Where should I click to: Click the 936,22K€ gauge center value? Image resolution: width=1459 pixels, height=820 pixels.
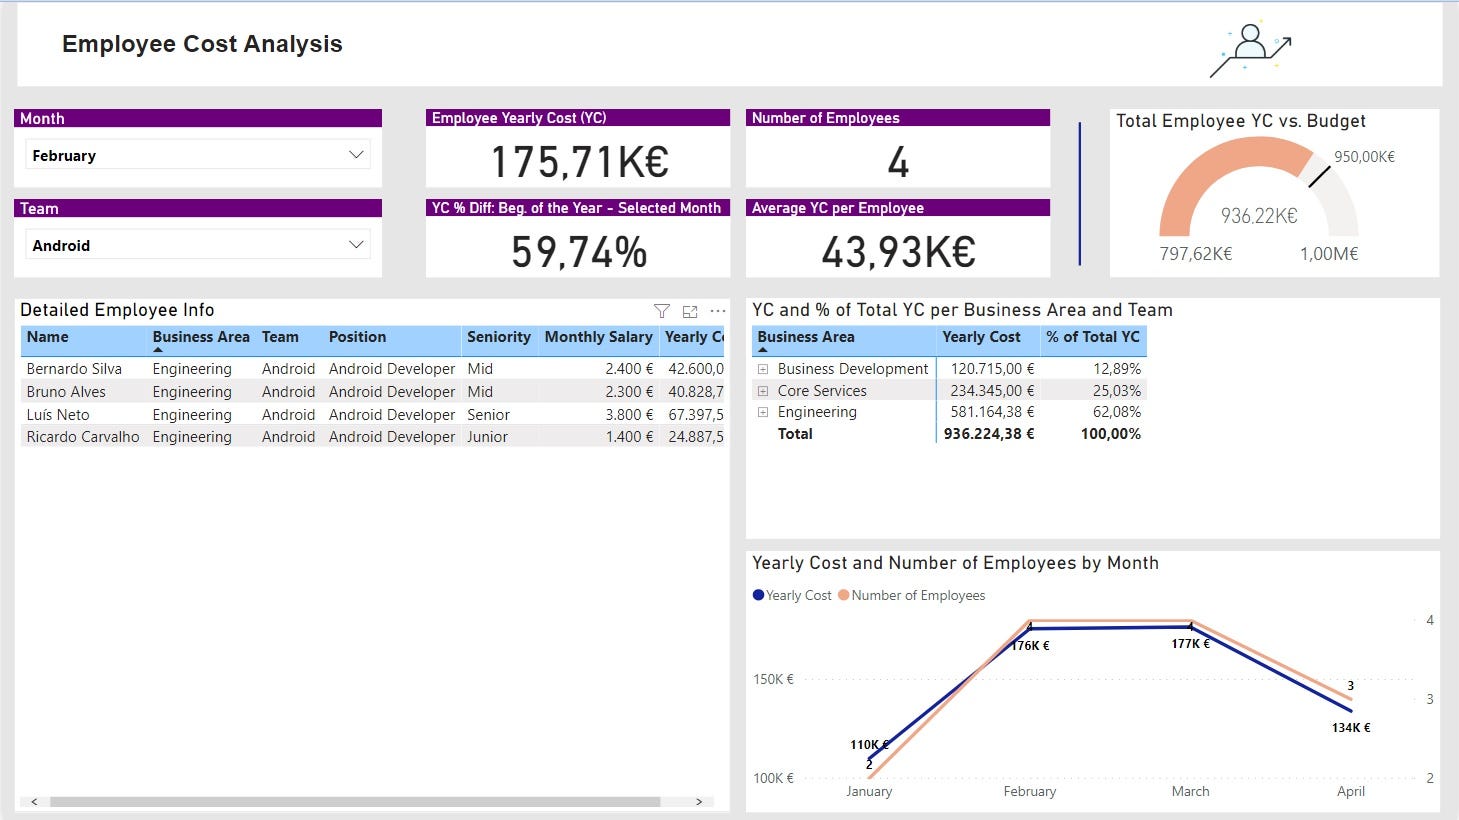[x=1259, y=216]
